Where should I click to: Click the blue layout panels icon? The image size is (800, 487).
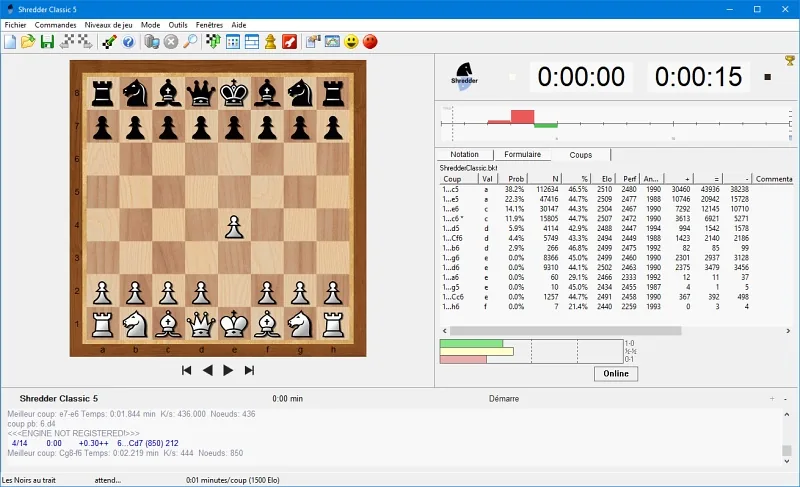[x=252, y=42]
